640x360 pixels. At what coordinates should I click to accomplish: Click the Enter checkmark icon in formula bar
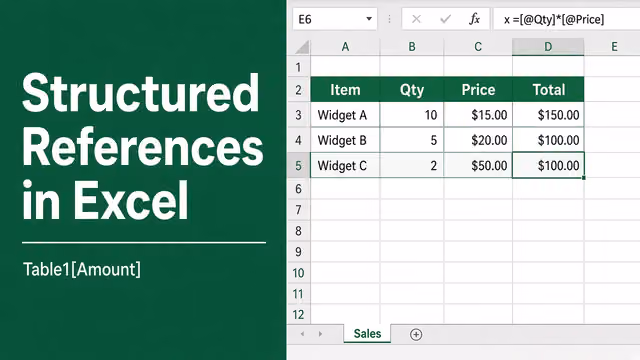click(445, 19)
